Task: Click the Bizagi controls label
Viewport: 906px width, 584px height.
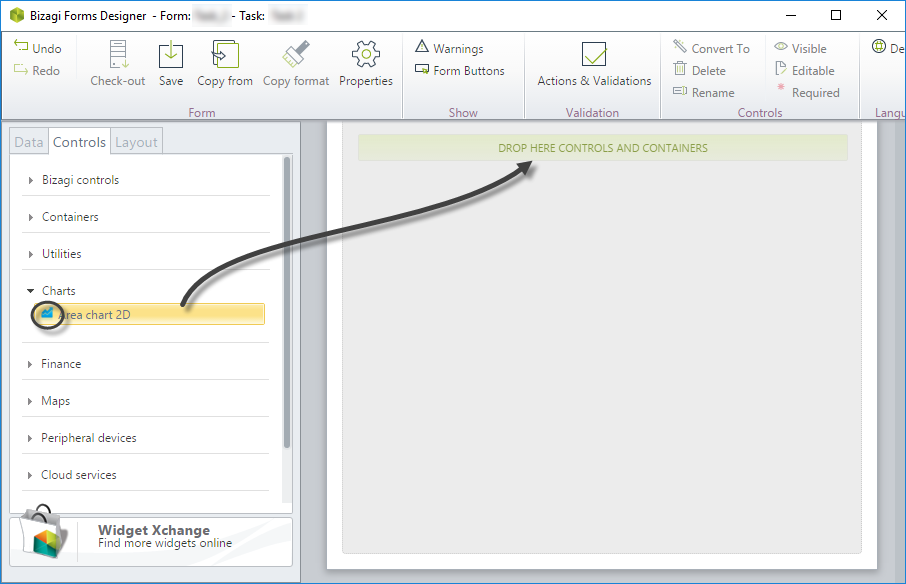Action: tap(80, 180)
